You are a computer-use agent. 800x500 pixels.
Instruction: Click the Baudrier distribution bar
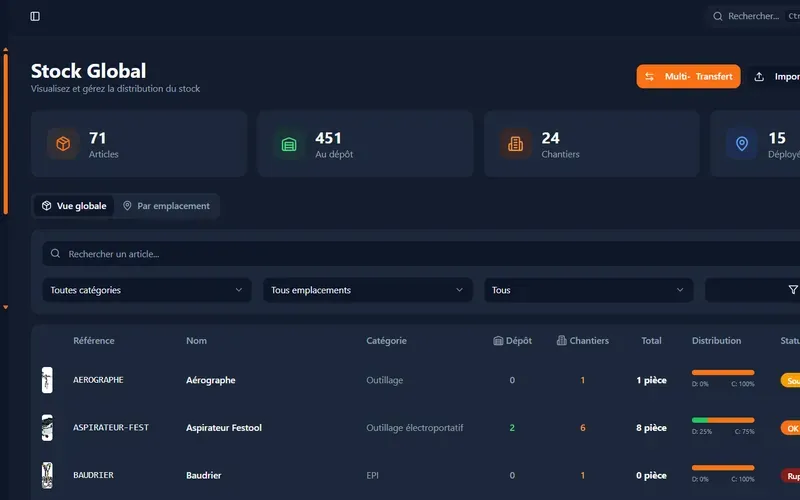(723, 468)
